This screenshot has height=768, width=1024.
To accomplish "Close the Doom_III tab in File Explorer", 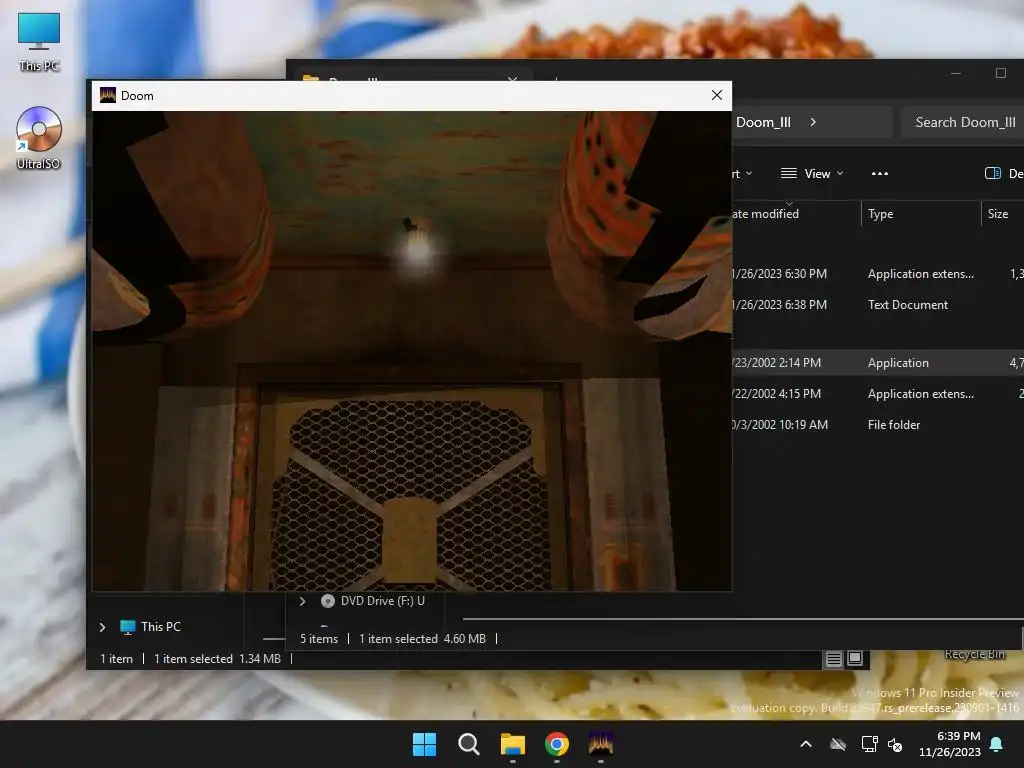I will point(513,79).
